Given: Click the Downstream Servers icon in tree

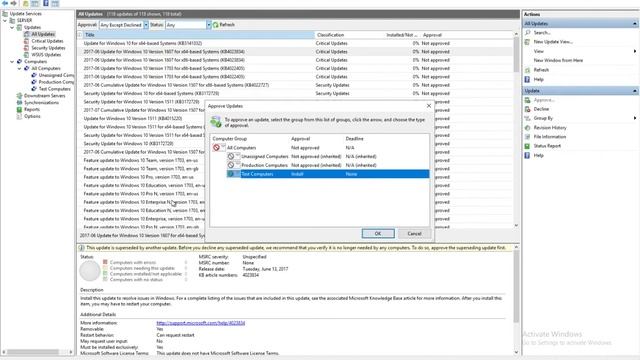Looking at the screenshot, I should (19, 96).
